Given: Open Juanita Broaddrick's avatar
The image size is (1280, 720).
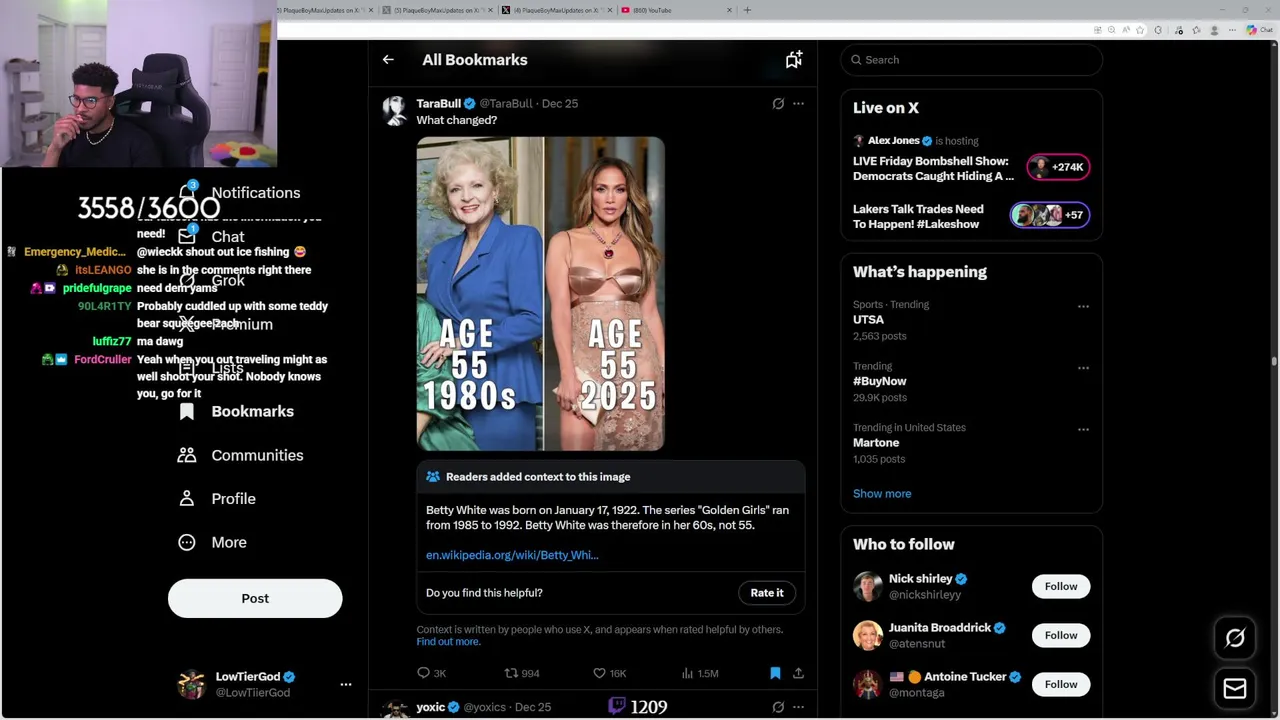Looking at the screenshot, I should pos(868,635).
